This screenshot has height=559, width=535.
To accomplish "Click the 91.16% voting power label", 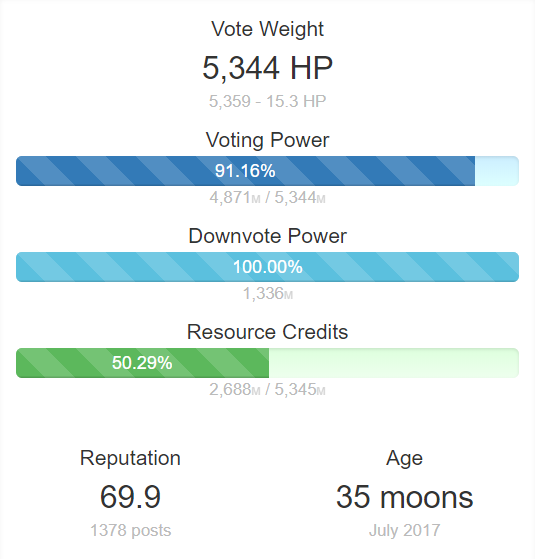I will click(x=245, y=171).
